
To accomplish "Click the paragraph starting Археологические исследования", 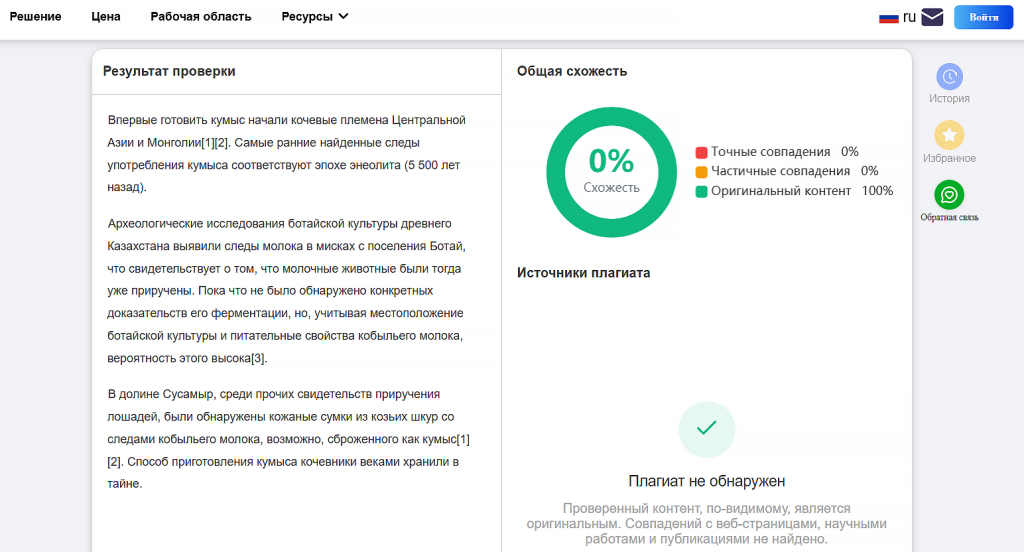I will pyautogui.click(x=287, y=291).
